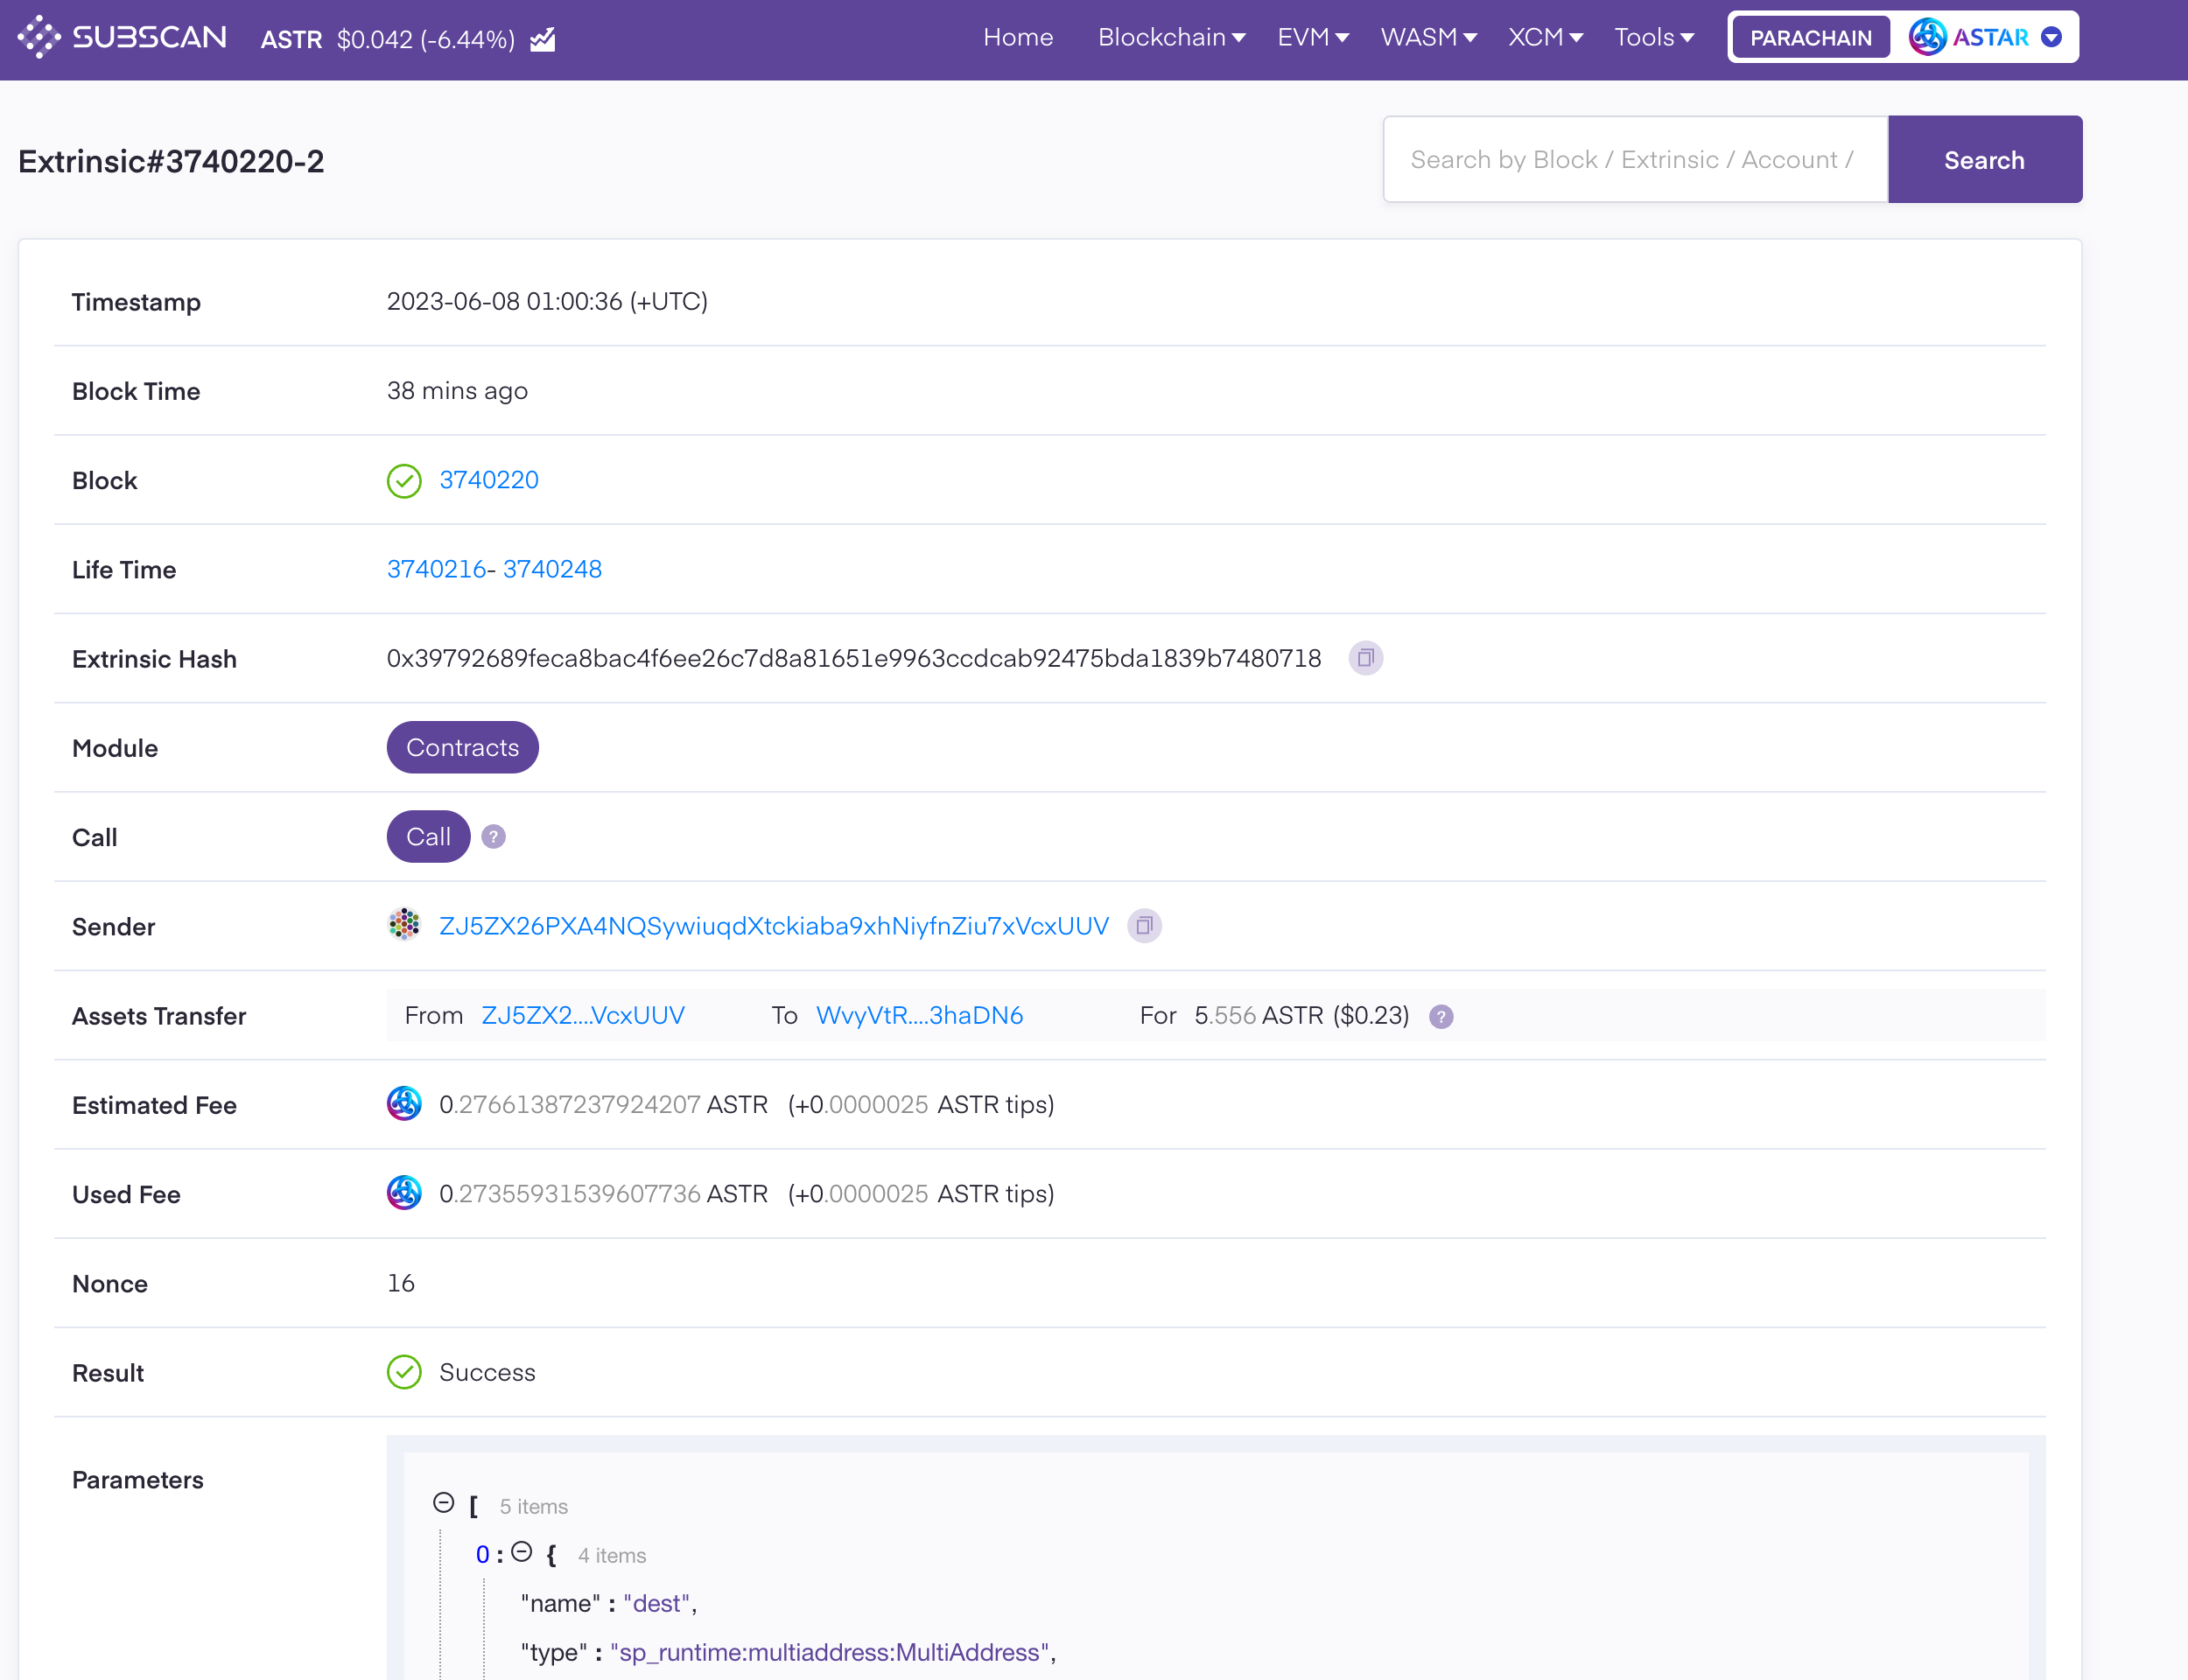
Task: Collapse the Parameters array expander
Action: coord(441,1503)
